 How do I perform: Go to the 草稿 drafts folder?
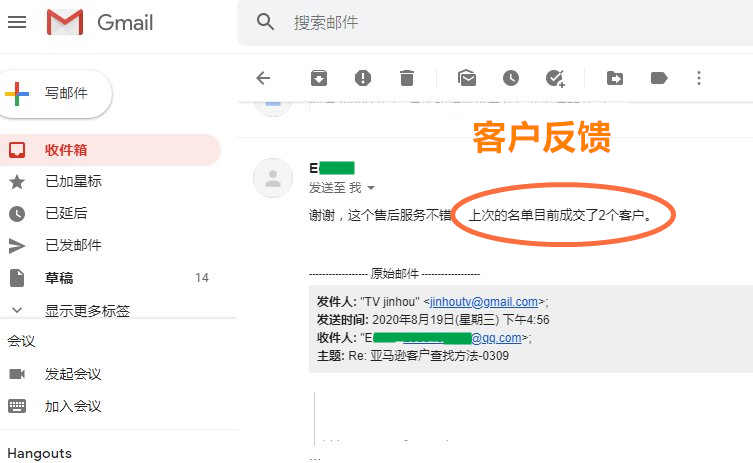(59, 278)
